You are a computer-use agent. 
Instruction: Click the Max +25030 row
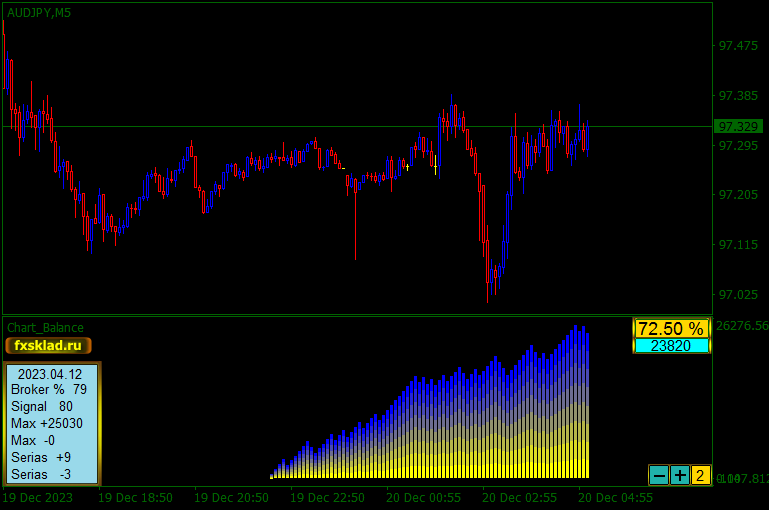pyautogui.click(x=47, y=423)
